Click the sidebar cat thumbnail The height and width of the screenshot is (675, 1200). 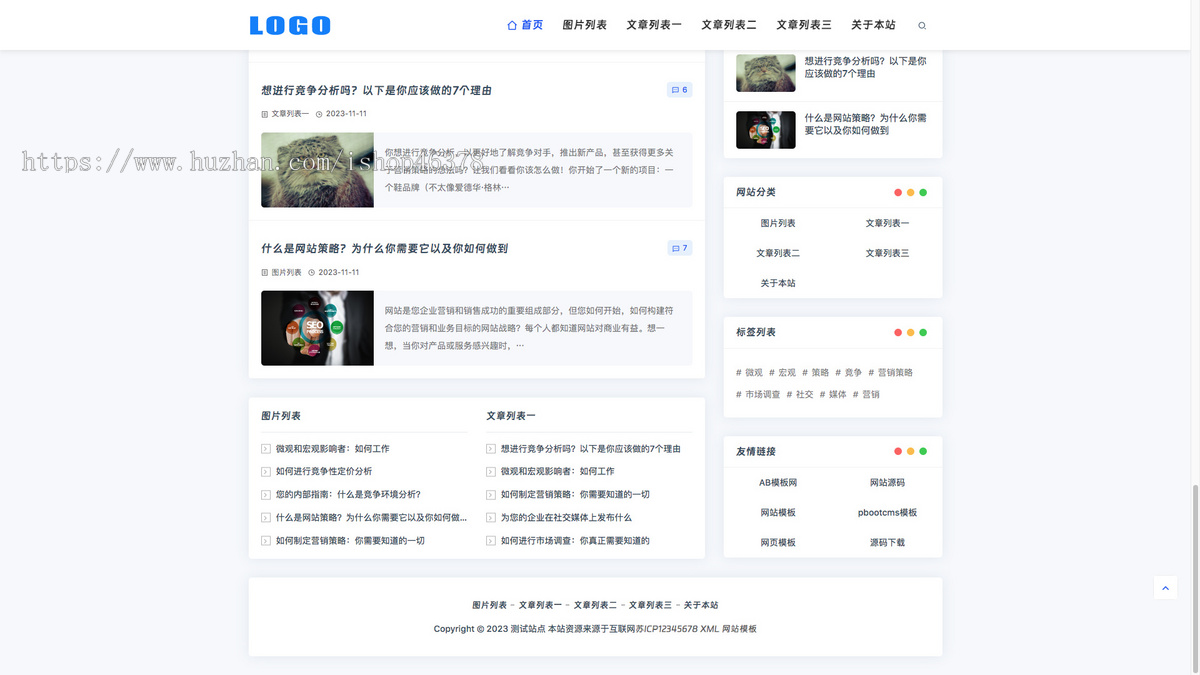click(x=766, y=73)
